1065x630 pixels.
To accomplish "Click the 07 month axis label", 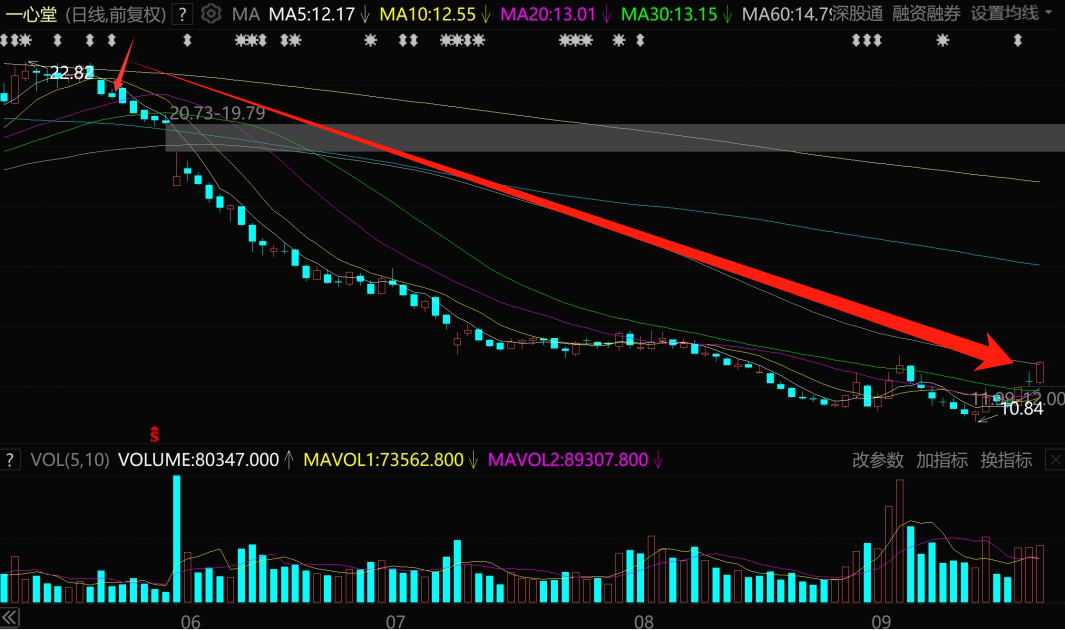I will 395,620.
